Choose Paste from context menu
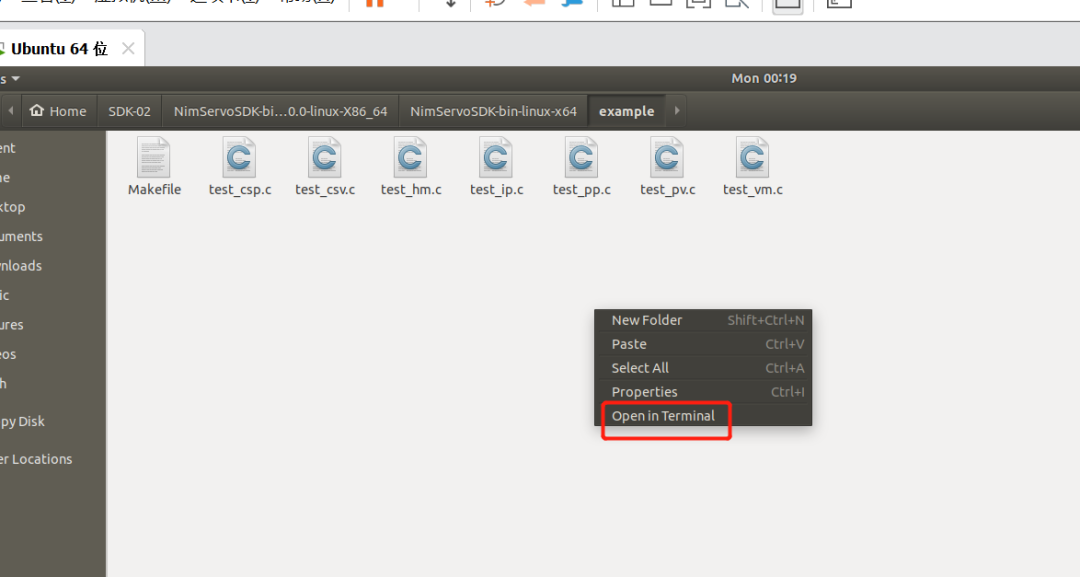1080x577 pixels. (703, 344)
